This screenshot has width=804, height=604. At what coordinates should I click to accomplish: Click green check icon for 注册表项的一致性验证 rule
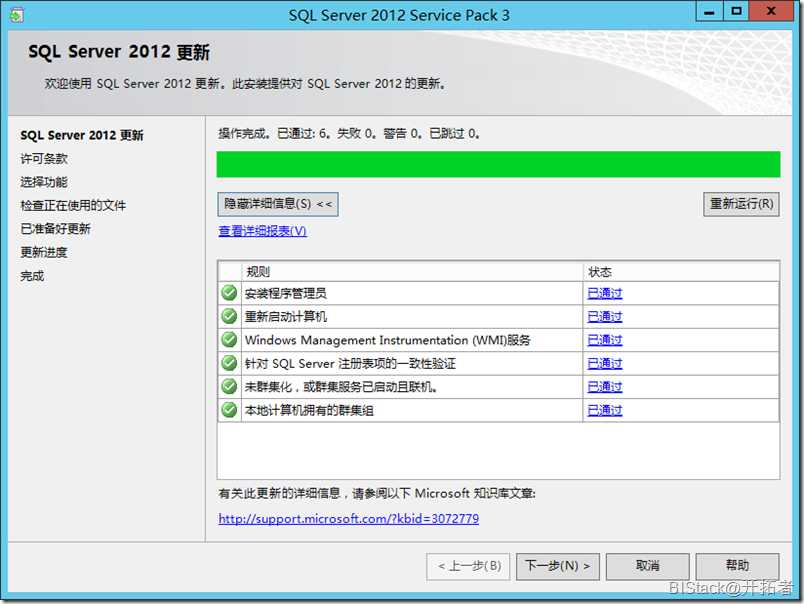[229, 363]
